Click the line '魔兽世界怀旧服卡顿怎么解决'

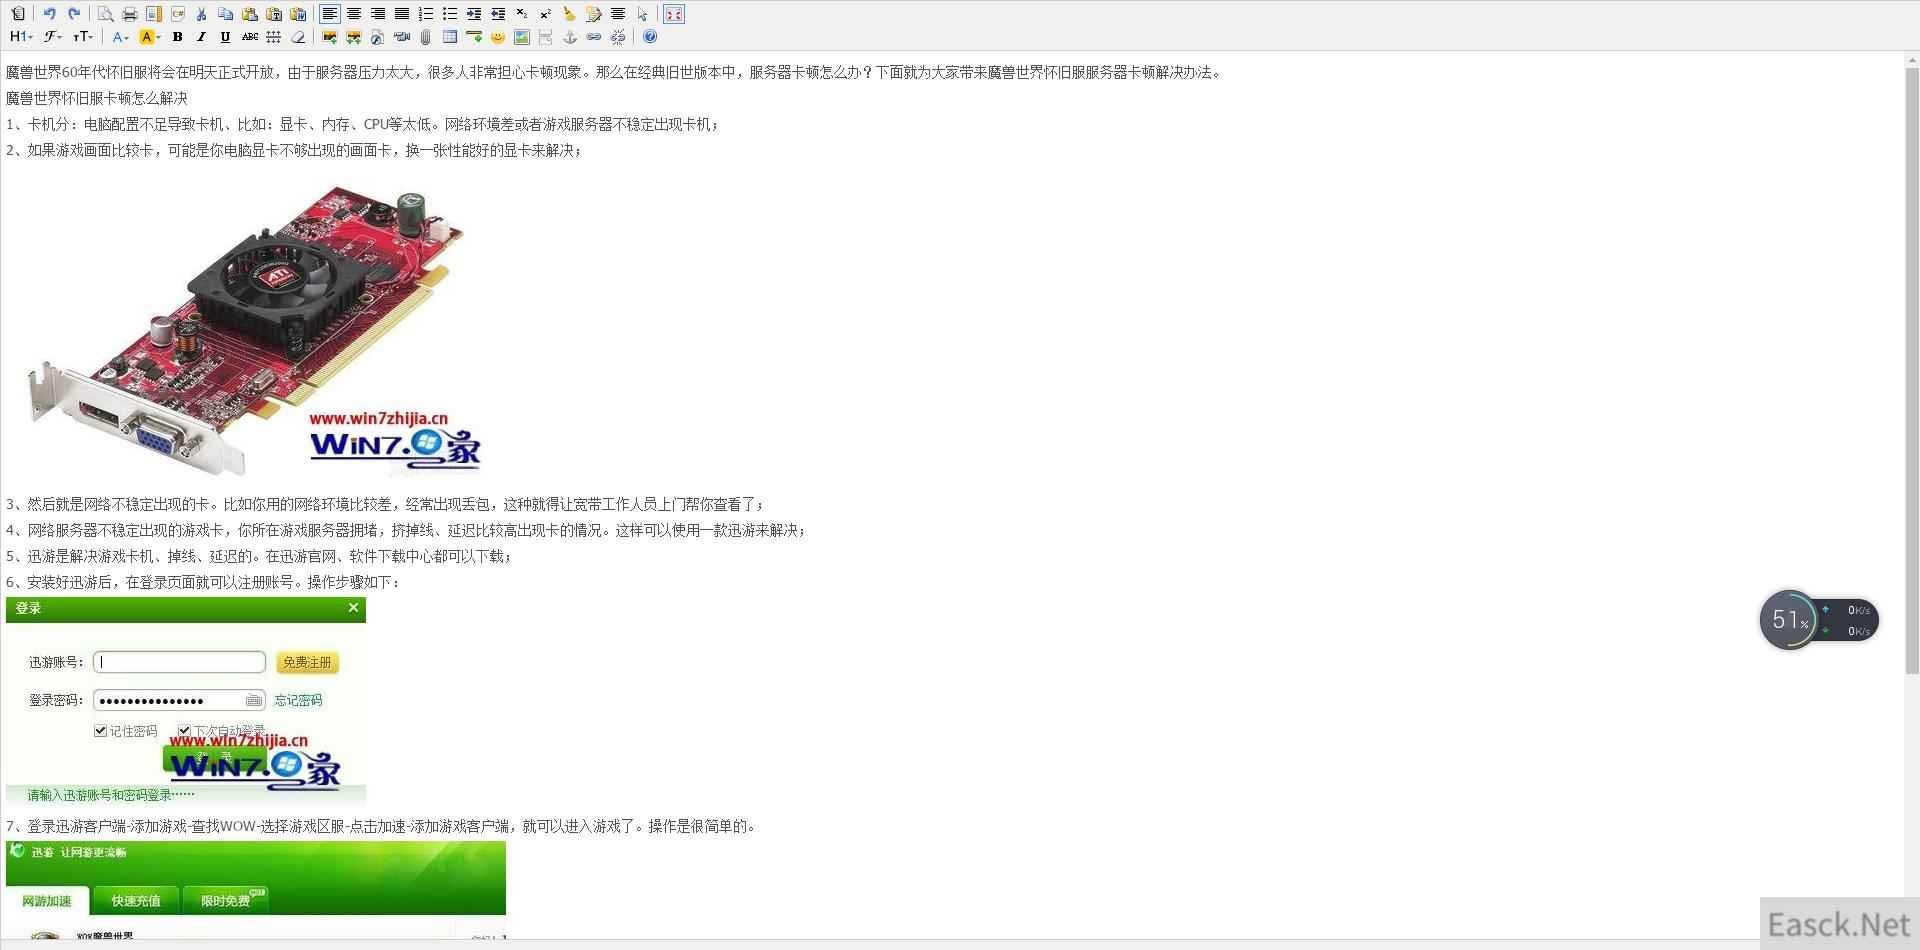(97, 98)
